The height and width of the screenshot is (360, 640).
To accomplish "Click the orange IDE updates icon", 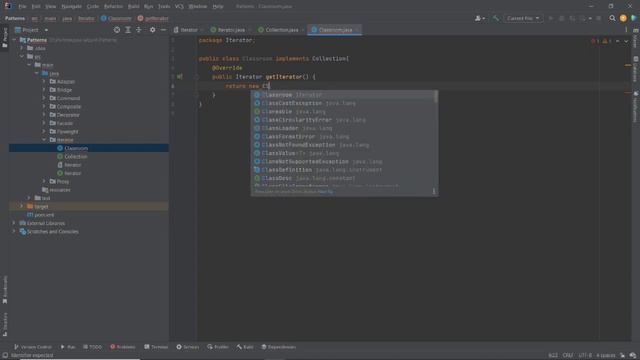I will pos(623,18).
